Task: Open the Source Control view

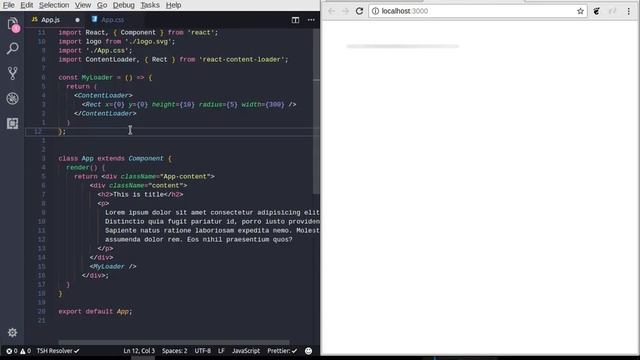Action: (13, 73)
